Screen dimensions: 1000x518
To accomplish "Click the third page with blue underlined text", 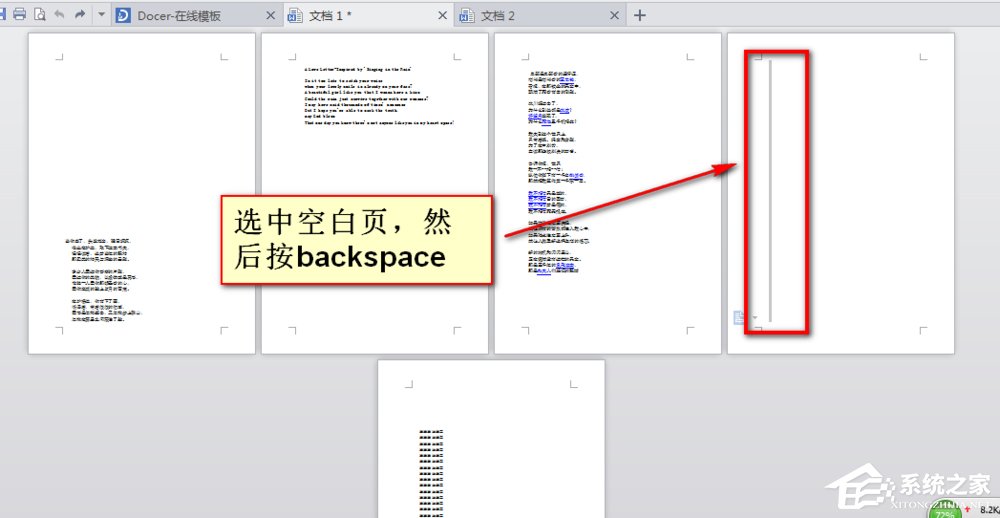I will 608,193.
